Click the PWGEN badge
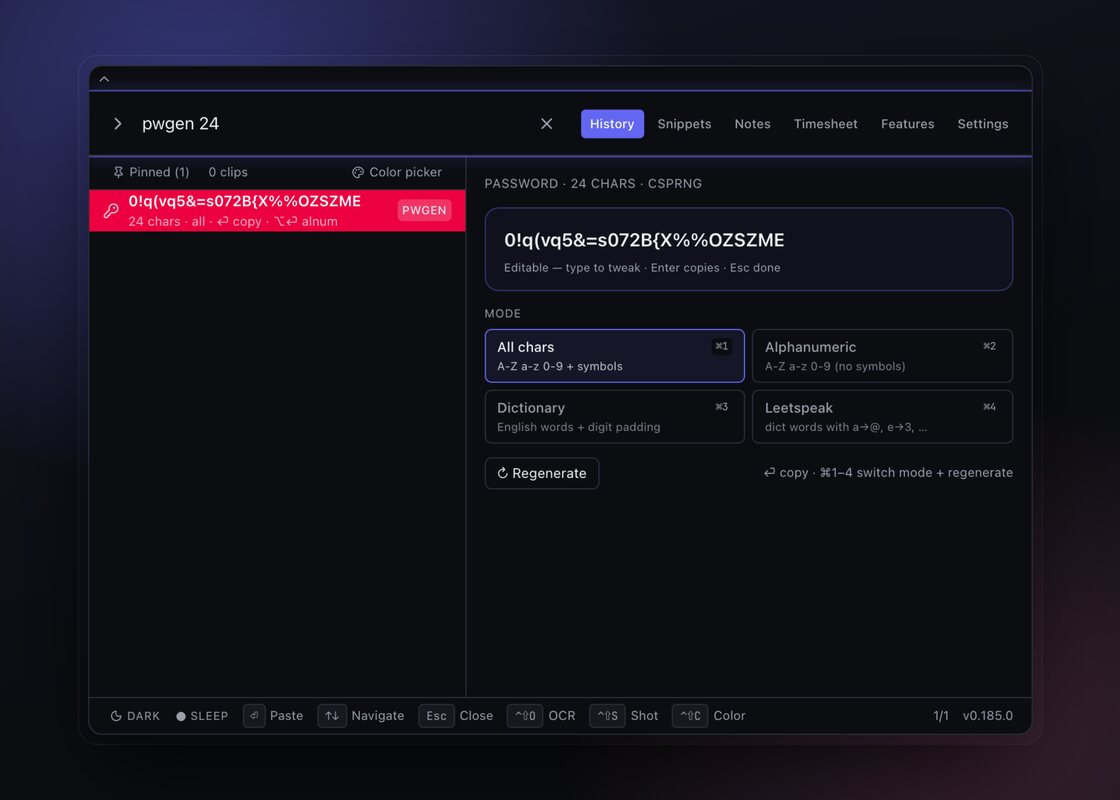Viewport: 1120px width, 800px height. click(424, 210)
